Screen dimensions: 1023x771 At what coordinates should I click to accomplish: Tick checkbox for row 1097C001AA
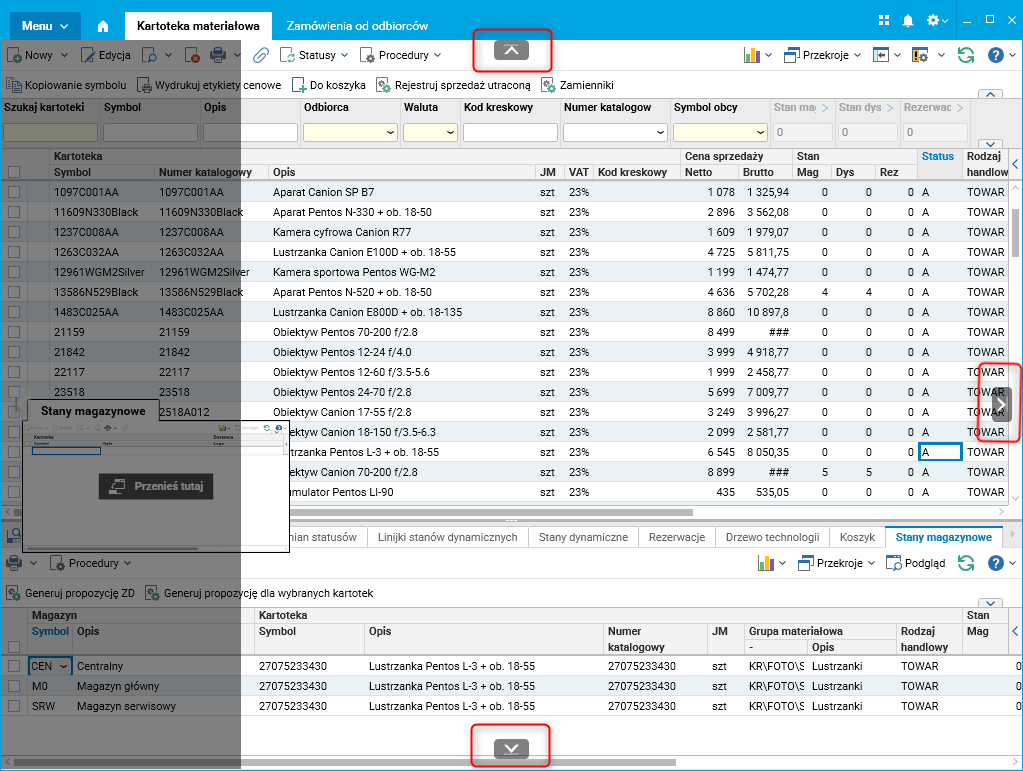[14, 192]
